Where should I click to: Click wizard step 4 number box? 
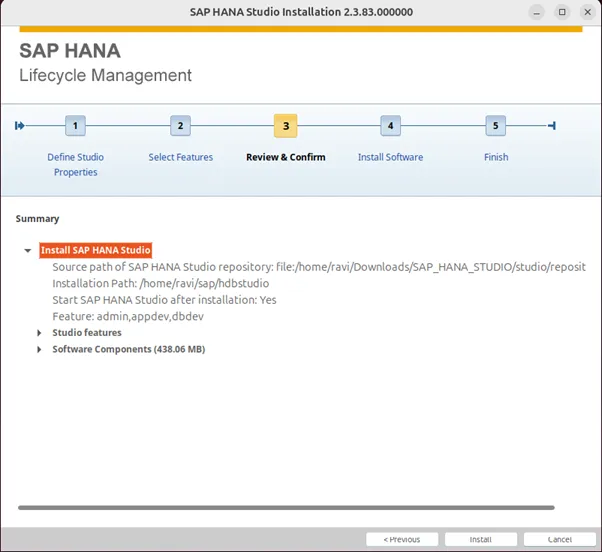[390, 126]
